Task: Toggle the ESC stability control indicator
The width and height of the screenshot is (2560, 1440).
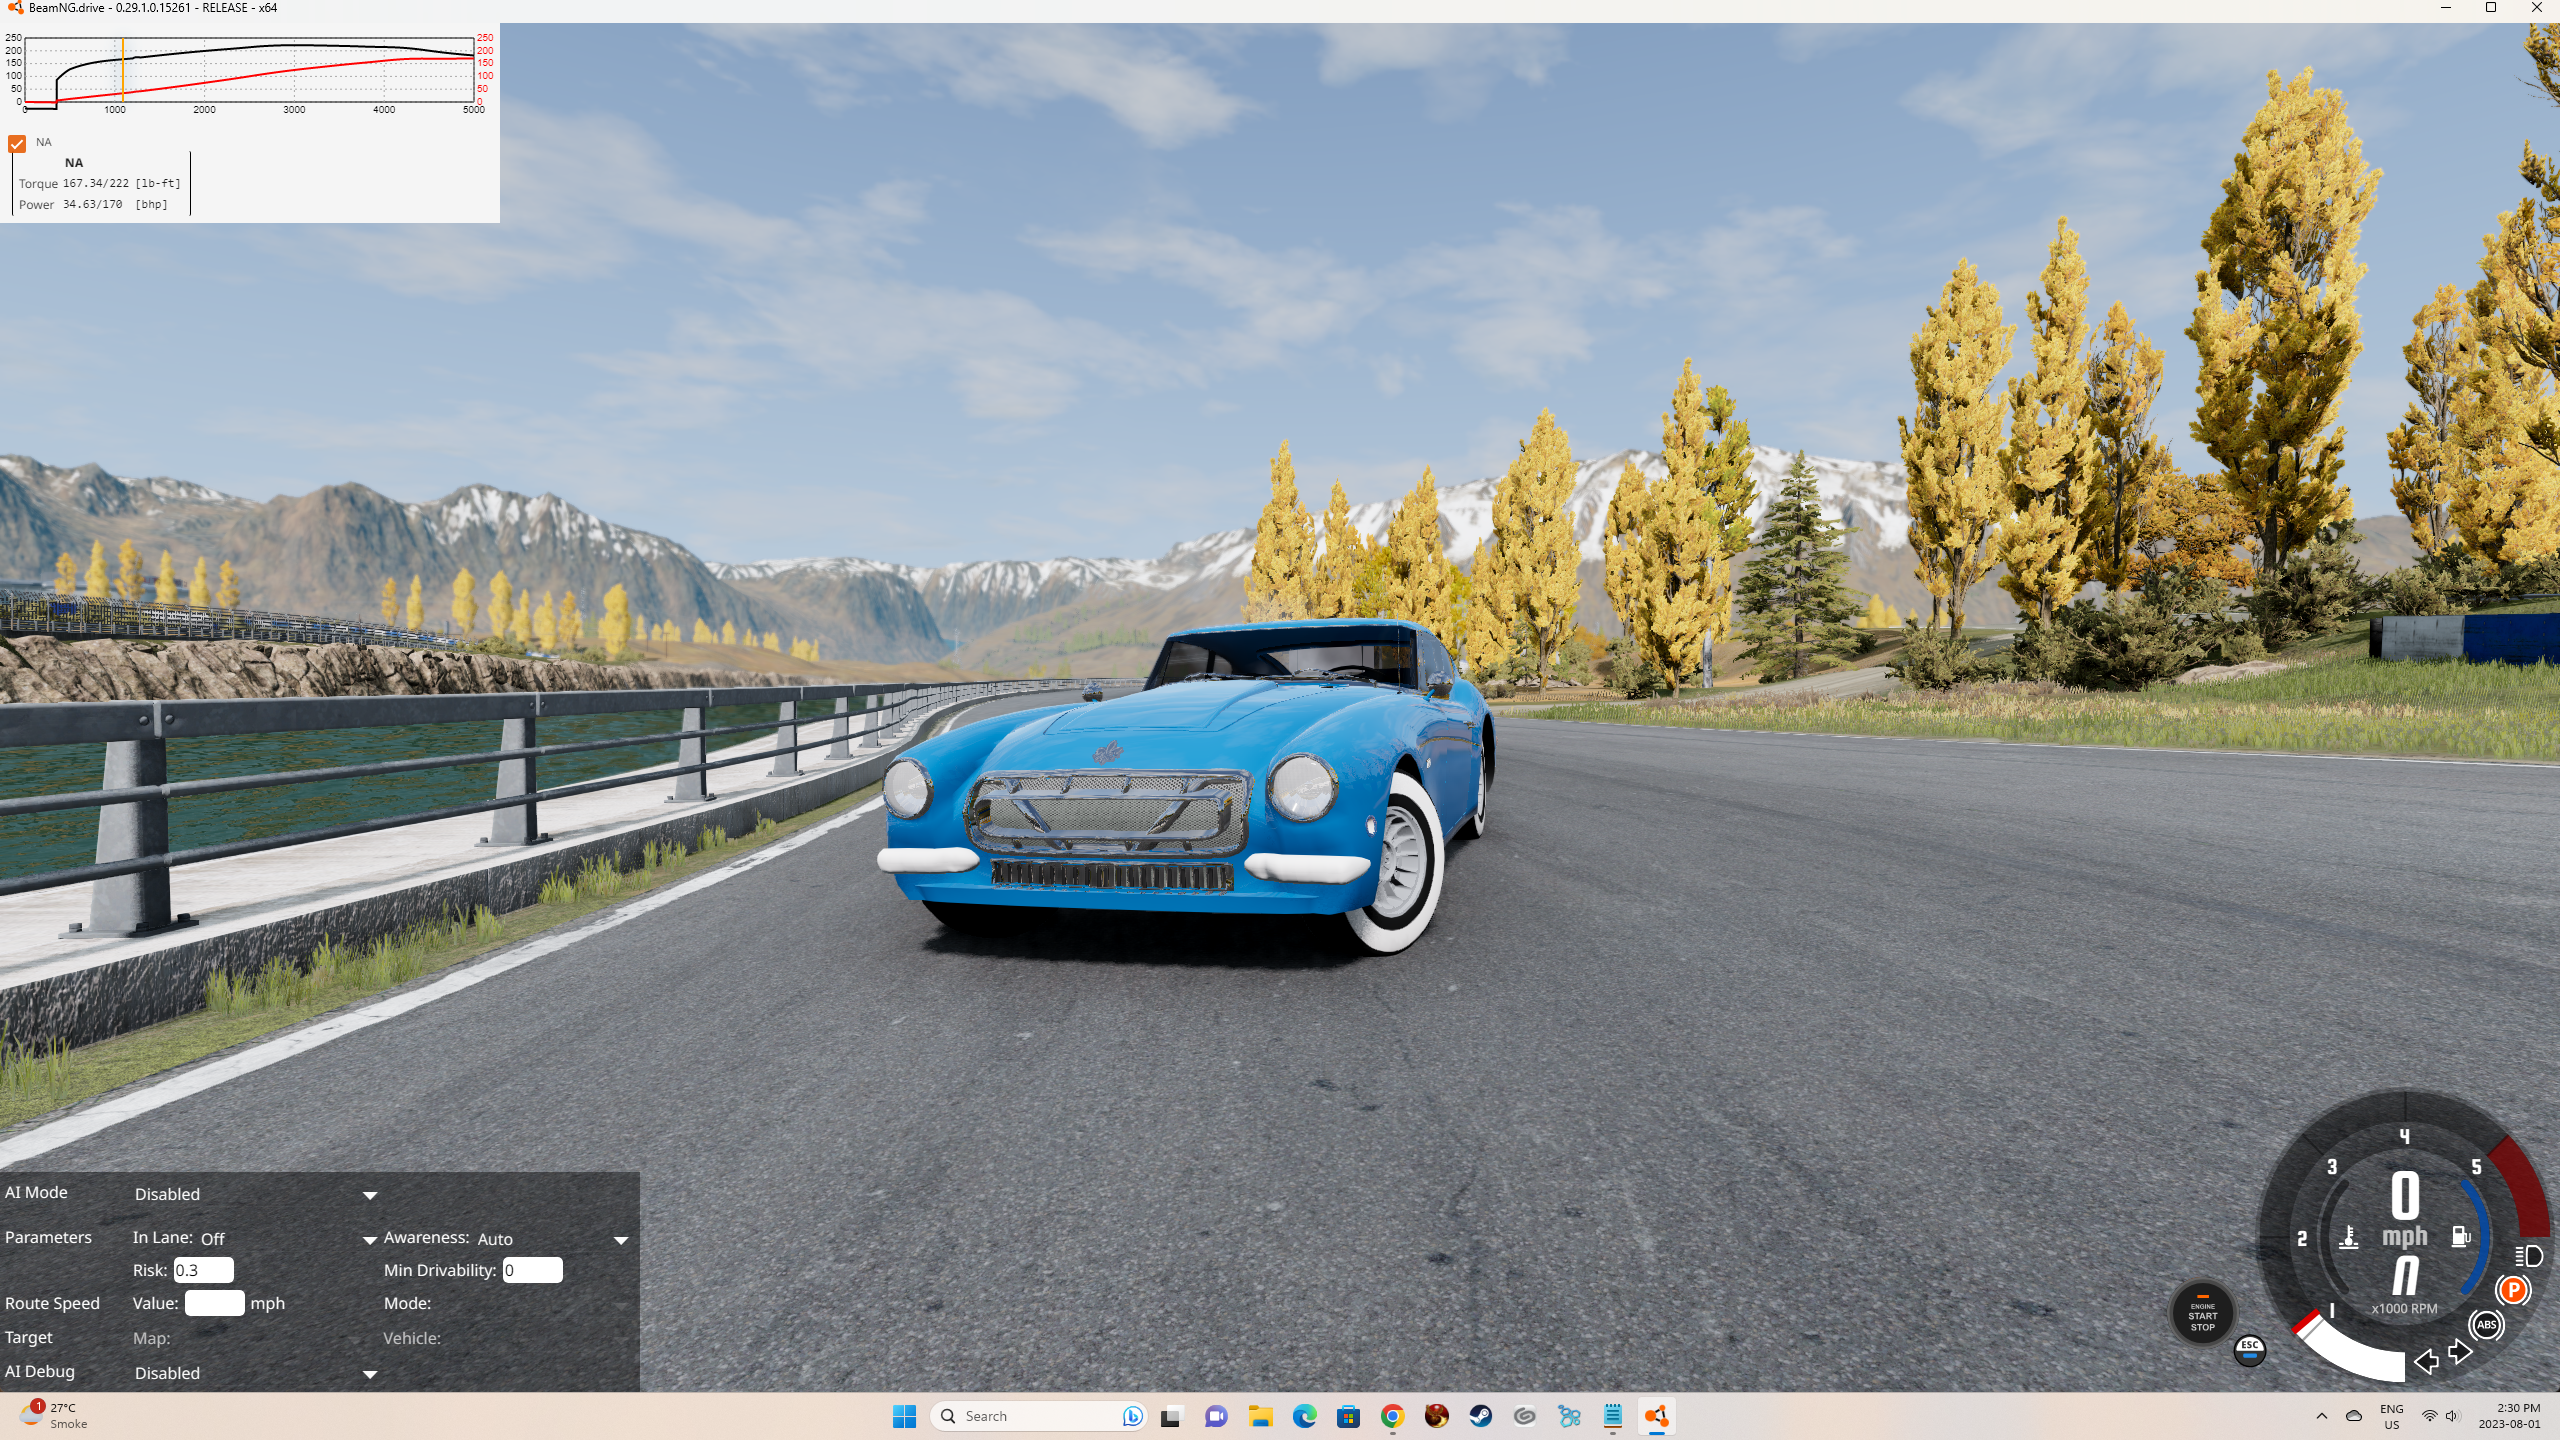Action: 2250,1349
